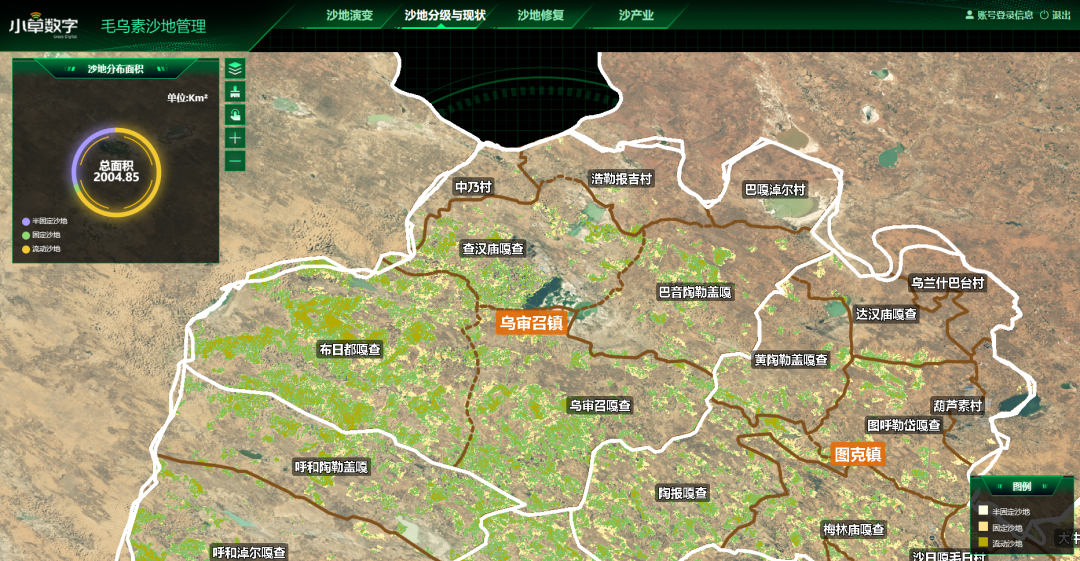Click the 达汉庙嘎查 map label
Screen dimensions: 1080x561
[x=886, y=314]
